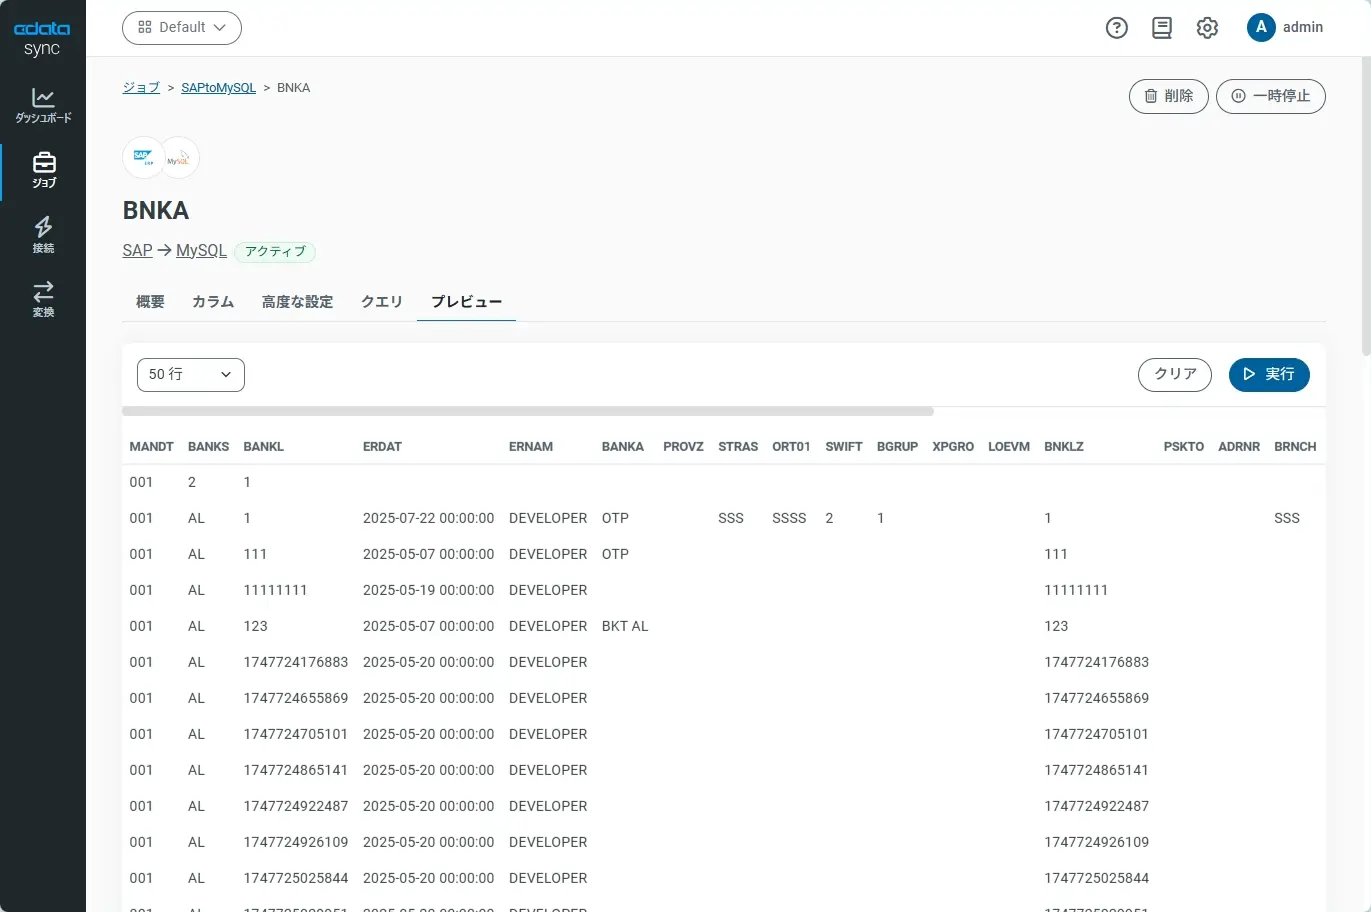The height and width of the screenshot is (912, 1371).
Task: Click the SAP connector icon
Action: pyautogui.click(x=143, y=156)
